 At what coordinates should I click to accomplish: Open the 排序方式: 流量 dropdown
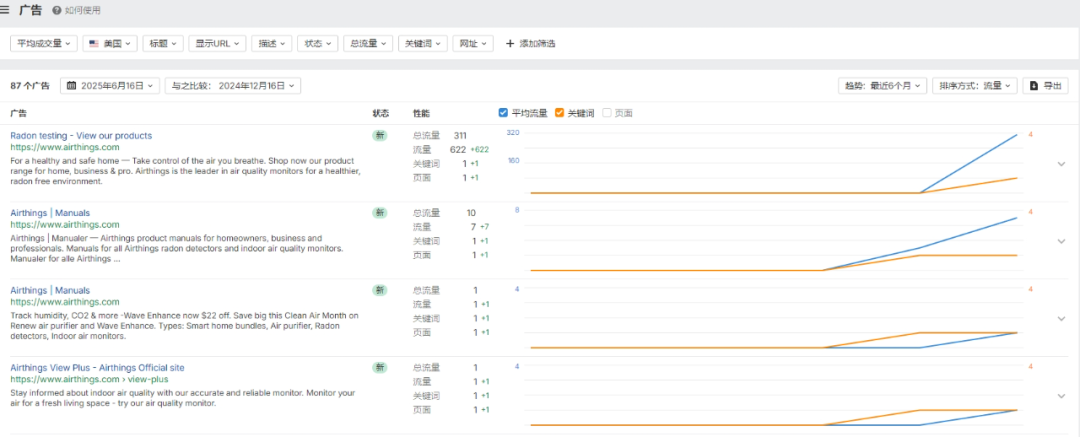pyautogui.click(x=974, y=86)
